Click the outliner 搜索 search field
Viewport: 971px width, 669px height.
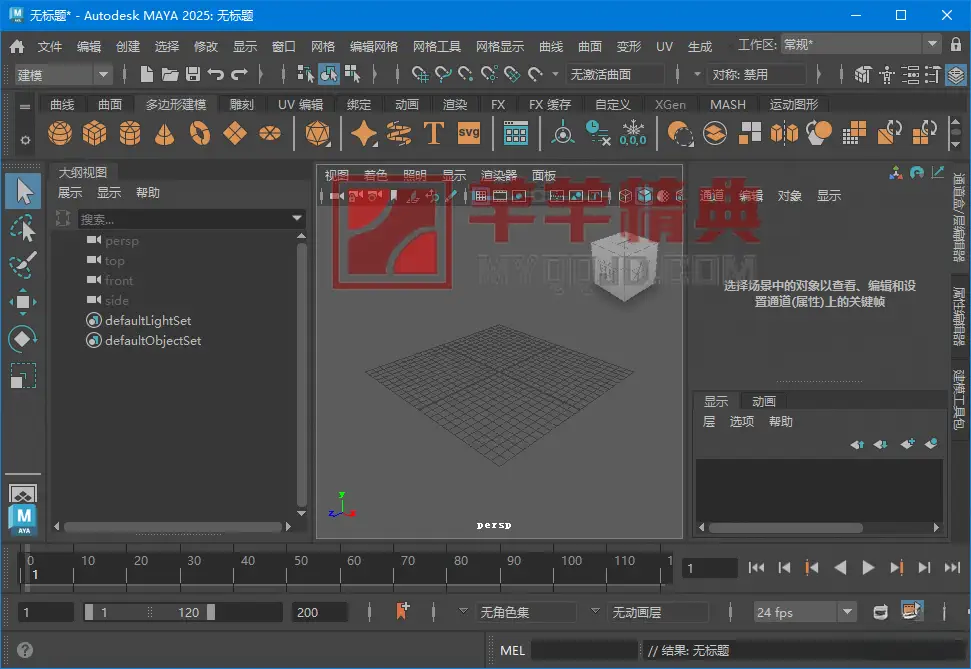(x=183, y=219)
